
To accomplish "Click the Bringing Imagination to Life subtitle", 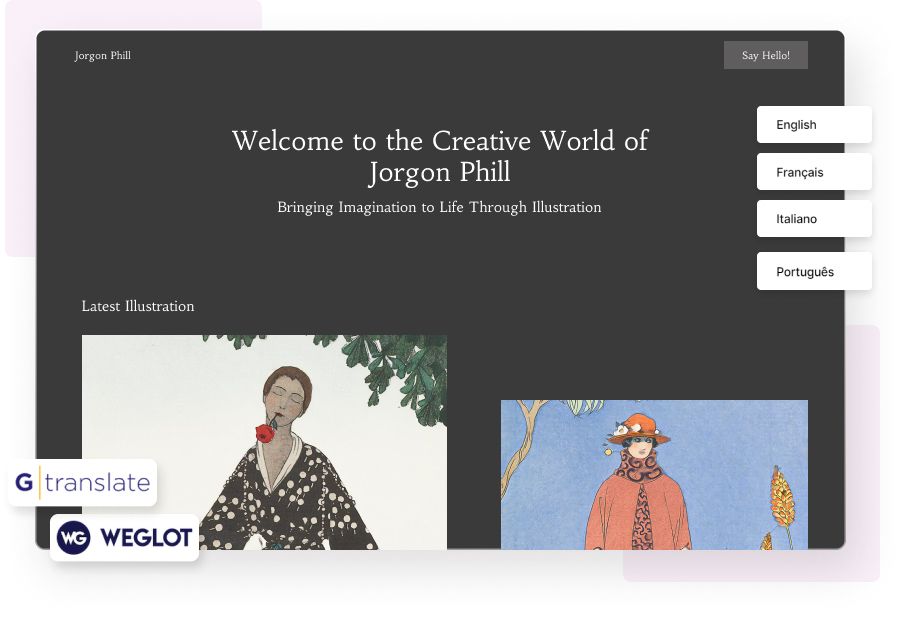I will pos(439,208).
